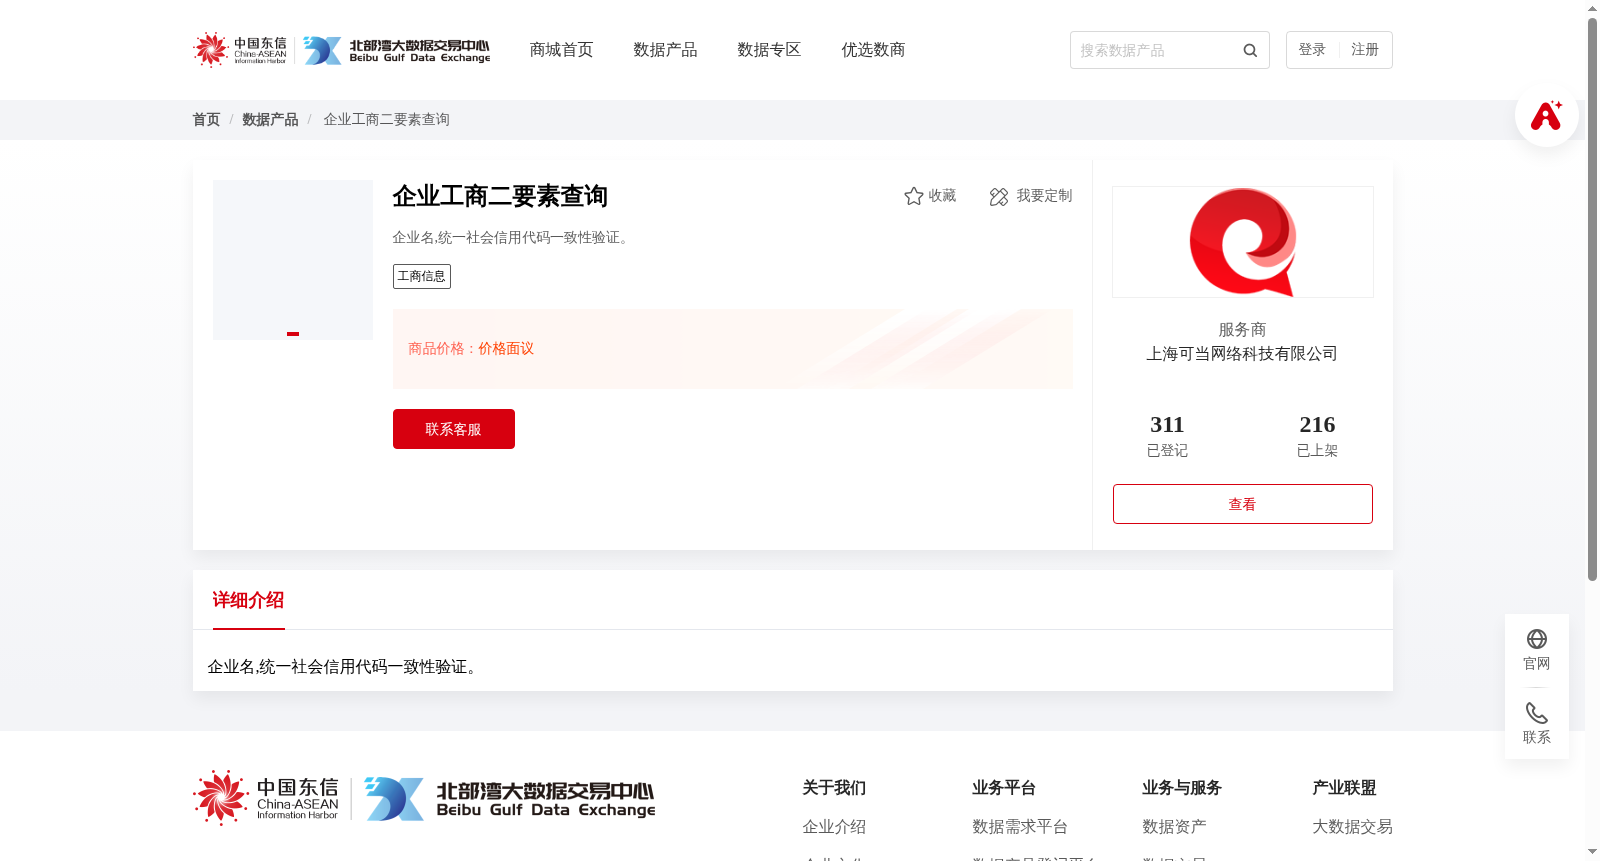This screenshot has height=861, width=1600.
Task: Click the 登录 link
Action: pos(1312,50)
